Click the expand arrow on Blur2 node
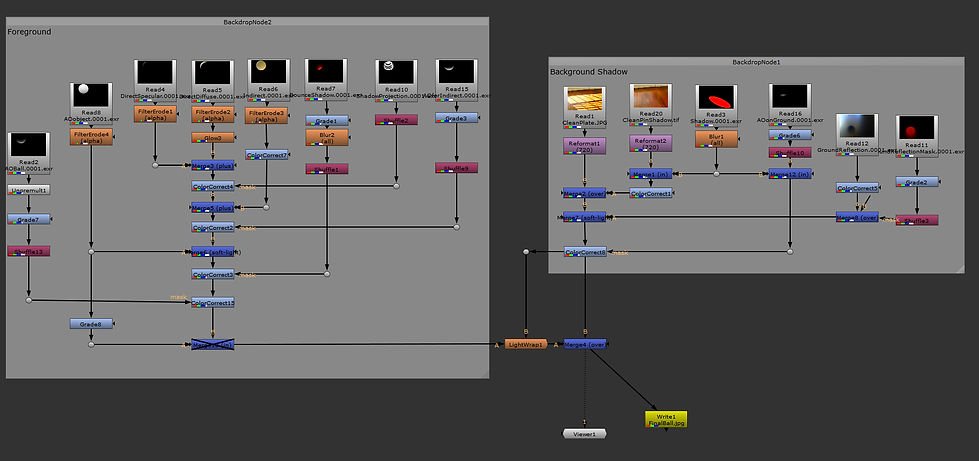 coord(351,138)
